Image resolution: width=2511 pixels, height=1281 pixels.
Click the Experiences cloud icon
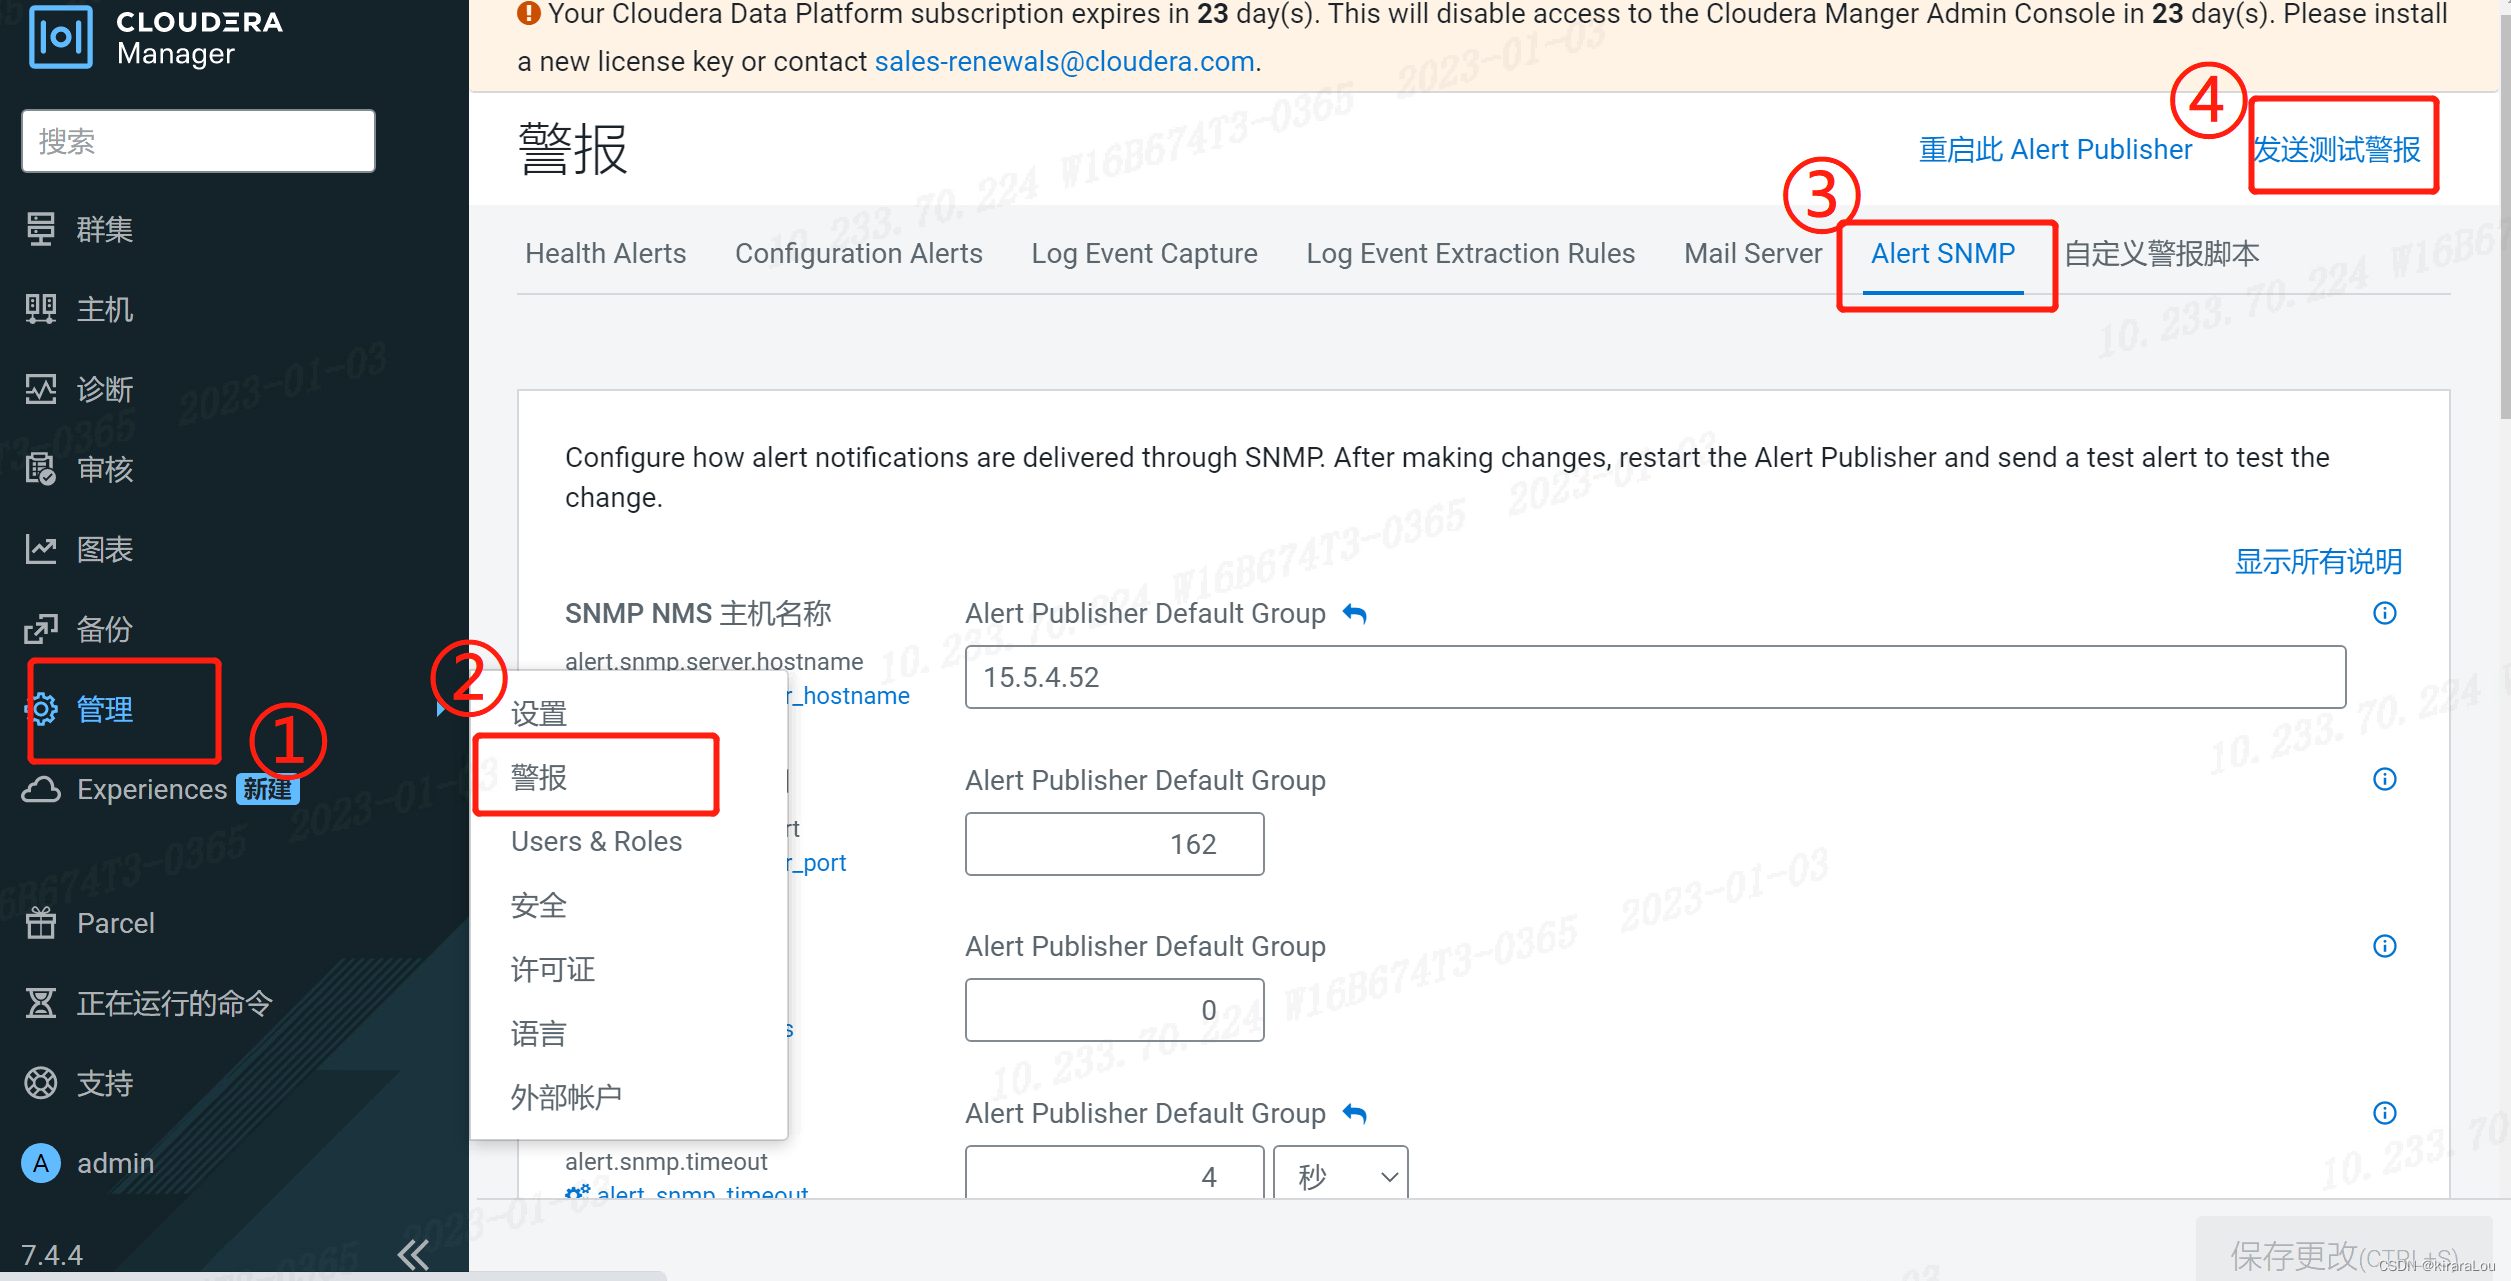[41, 789]
